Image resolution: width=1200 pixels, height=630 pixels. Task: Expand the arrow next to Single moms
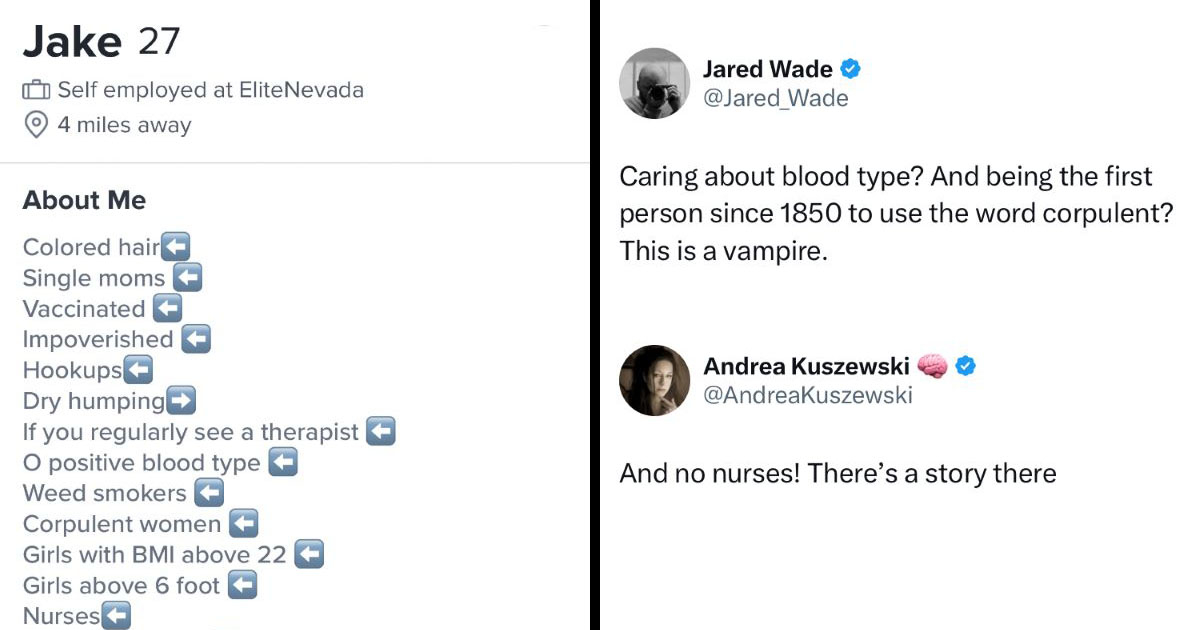(x=187, y=278)
